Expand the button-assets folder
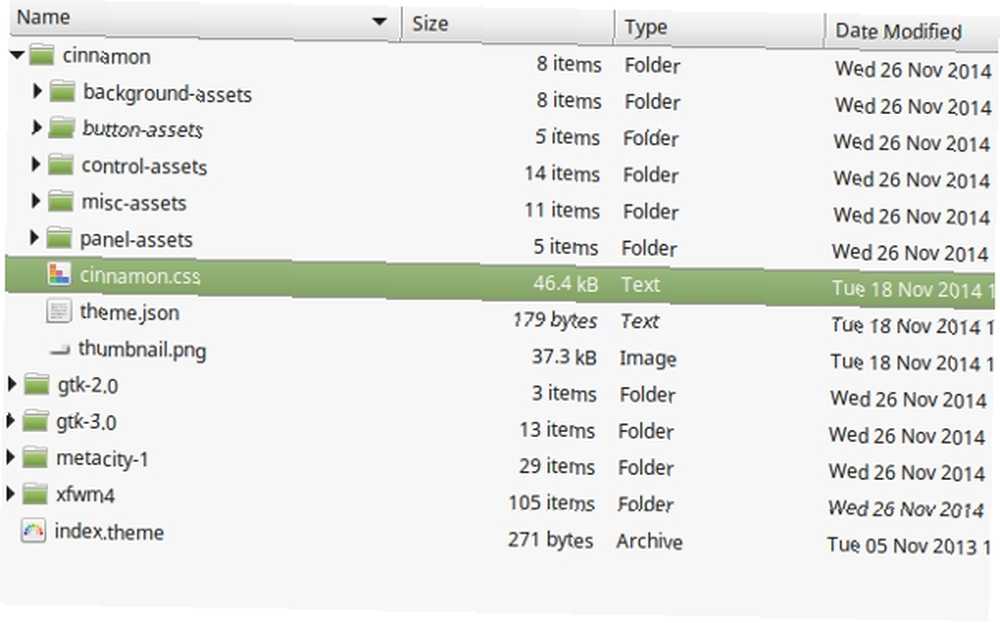The image size is (1000, 623). [x=37, y=129]
